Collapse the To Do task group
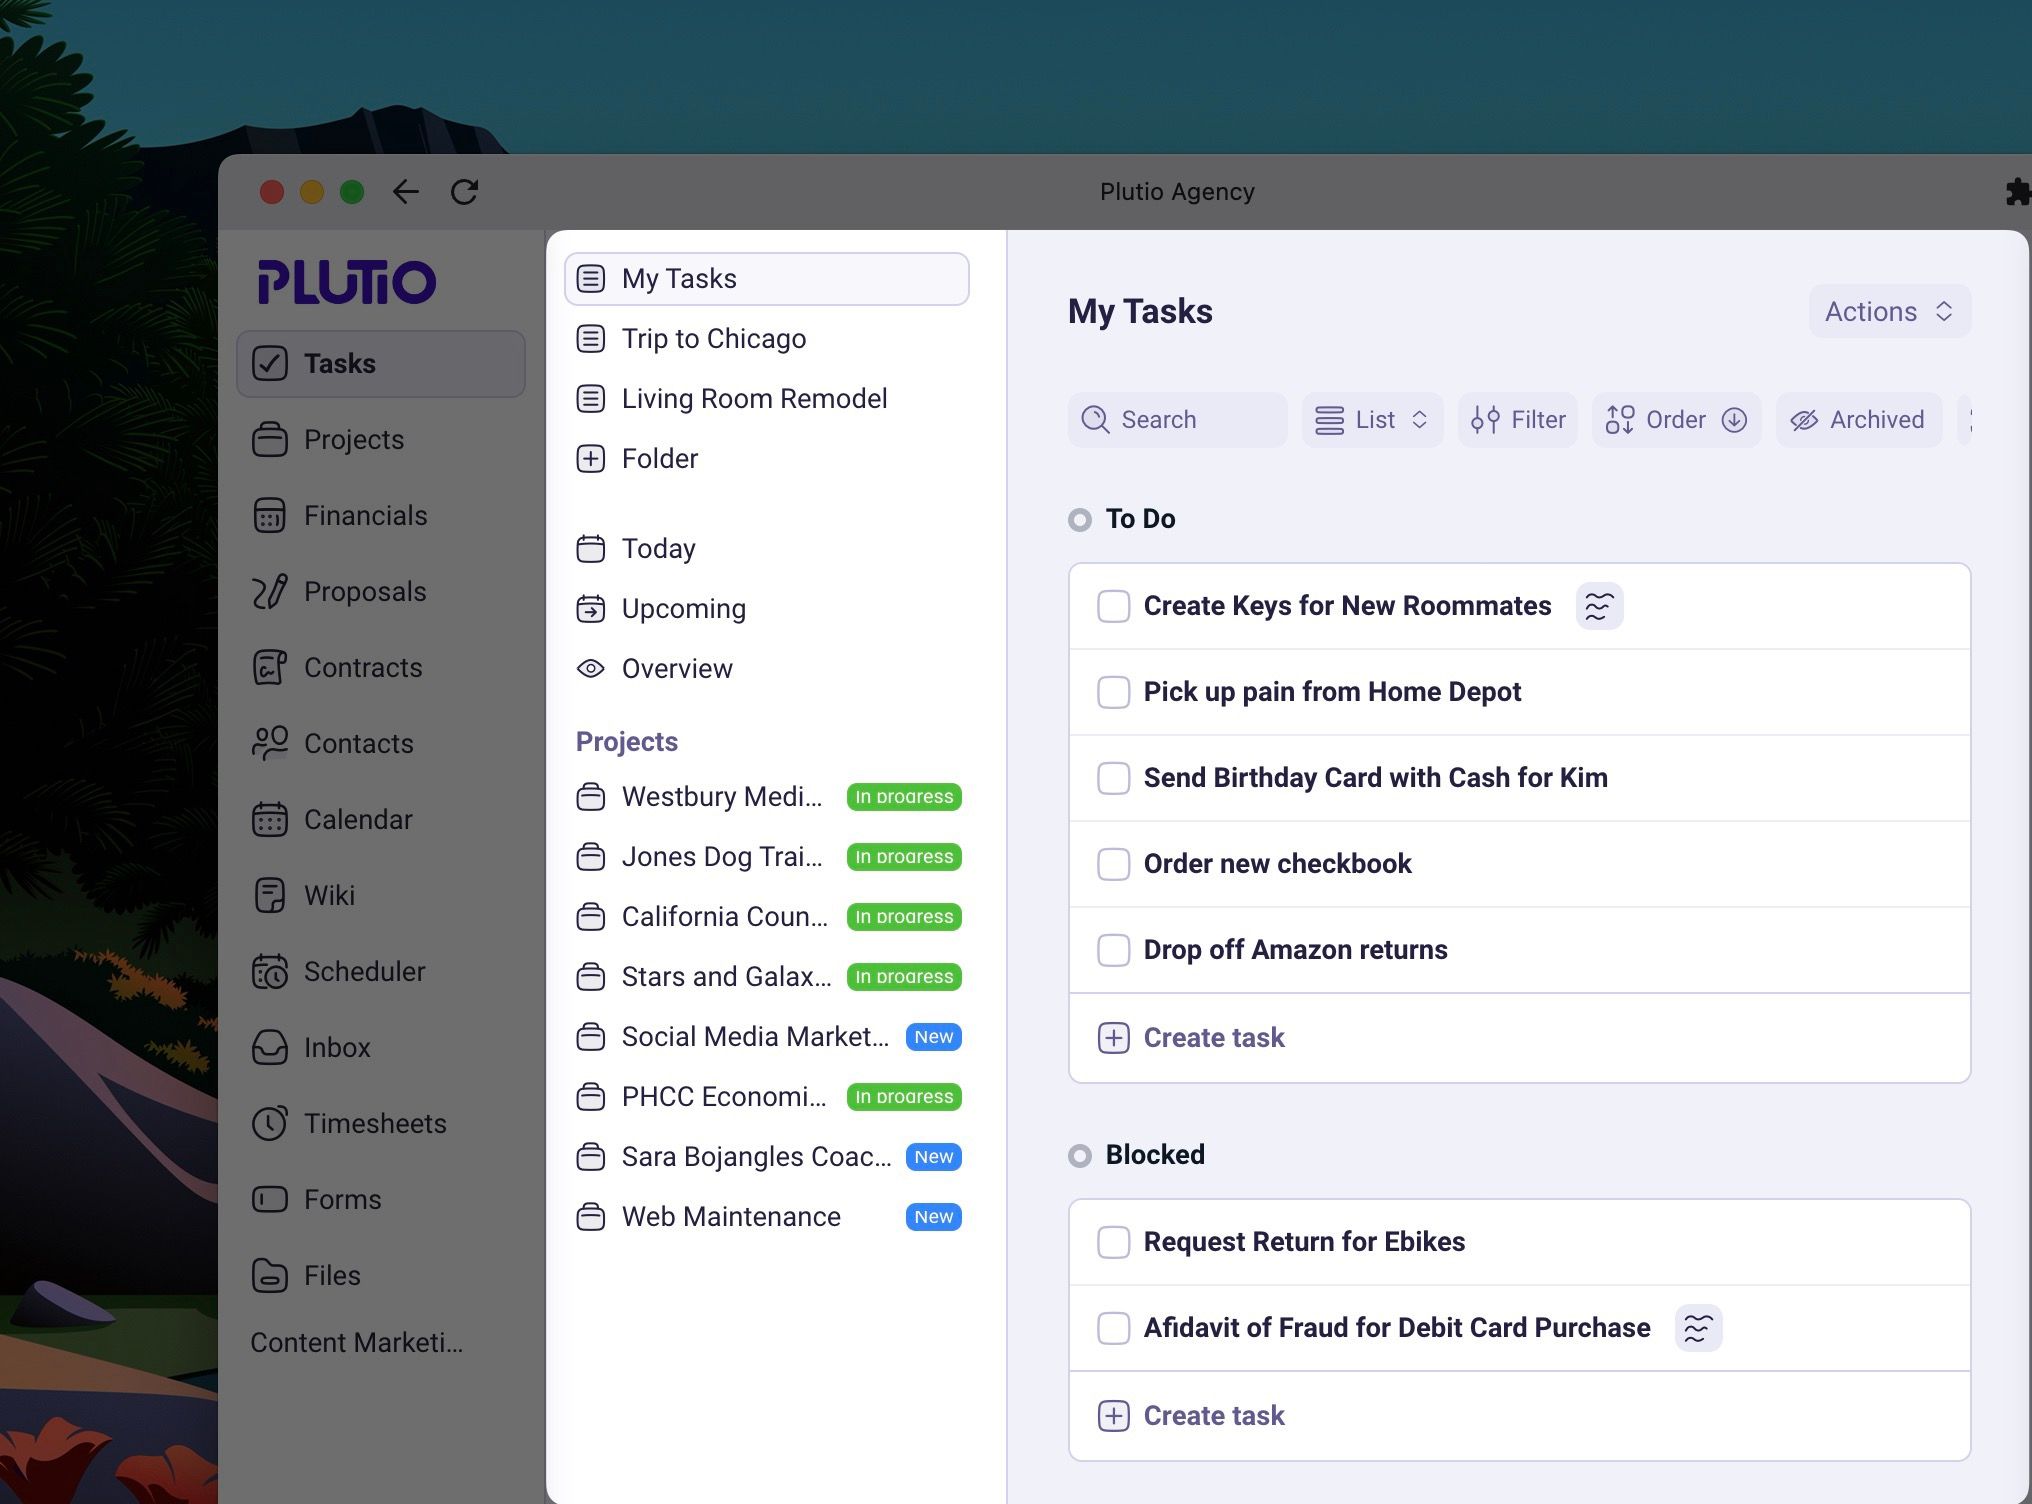Image resolution: width=2032 pixels, height=1504 pixels. (x=1079, y=519)
